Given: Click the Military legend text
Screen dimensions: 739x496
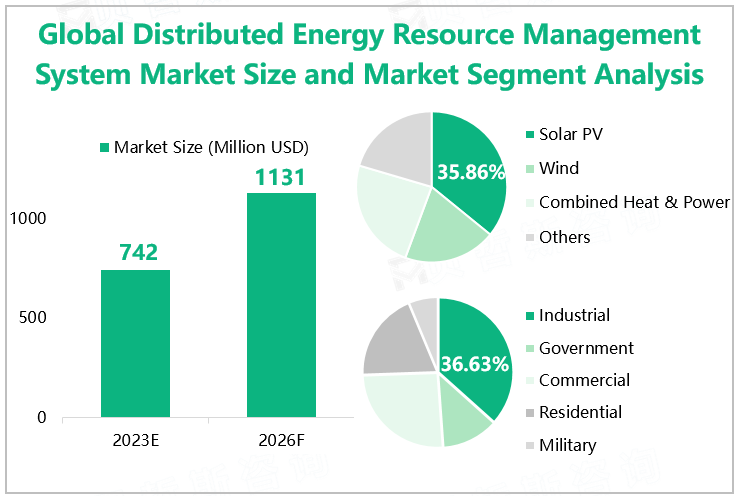Looking at the screenshot, I should (x=567, y=445).
